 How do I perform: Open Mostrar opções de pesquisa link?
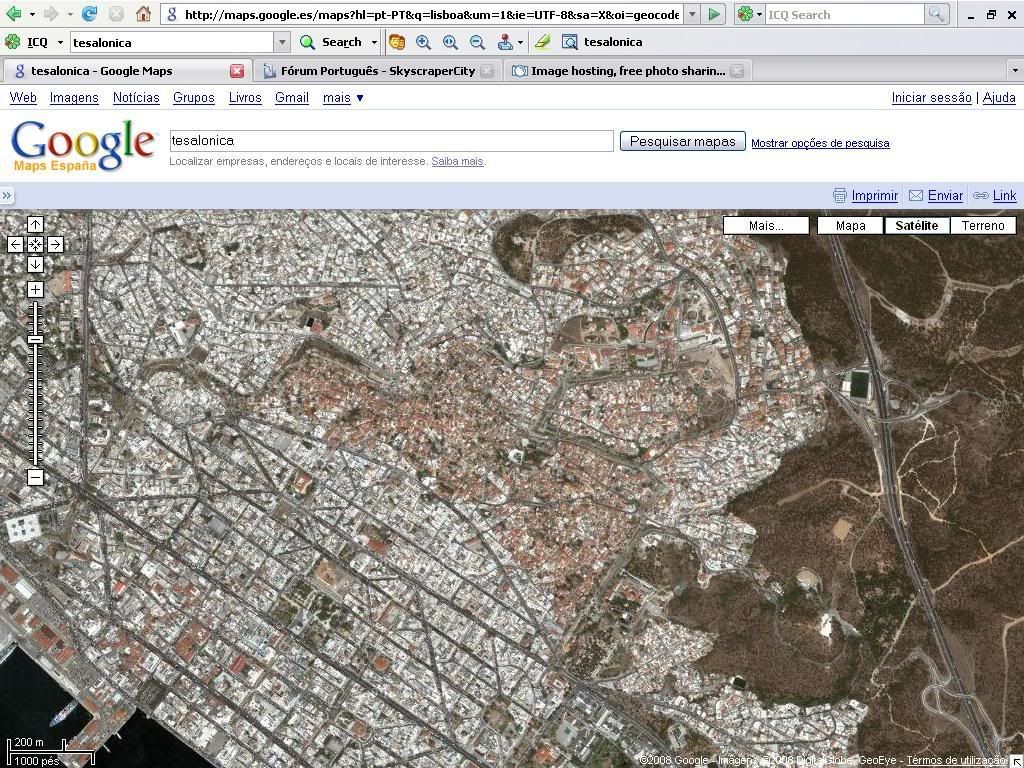[820, 143]
